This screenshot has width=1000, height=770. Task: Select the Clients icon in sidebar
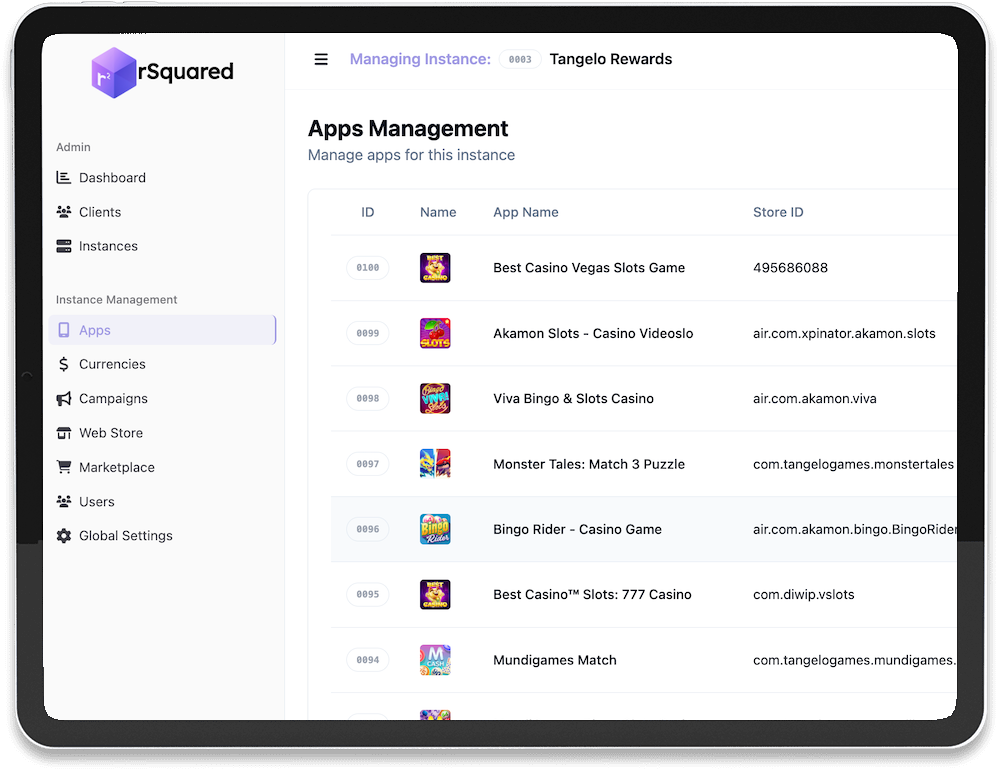[62, 211]
